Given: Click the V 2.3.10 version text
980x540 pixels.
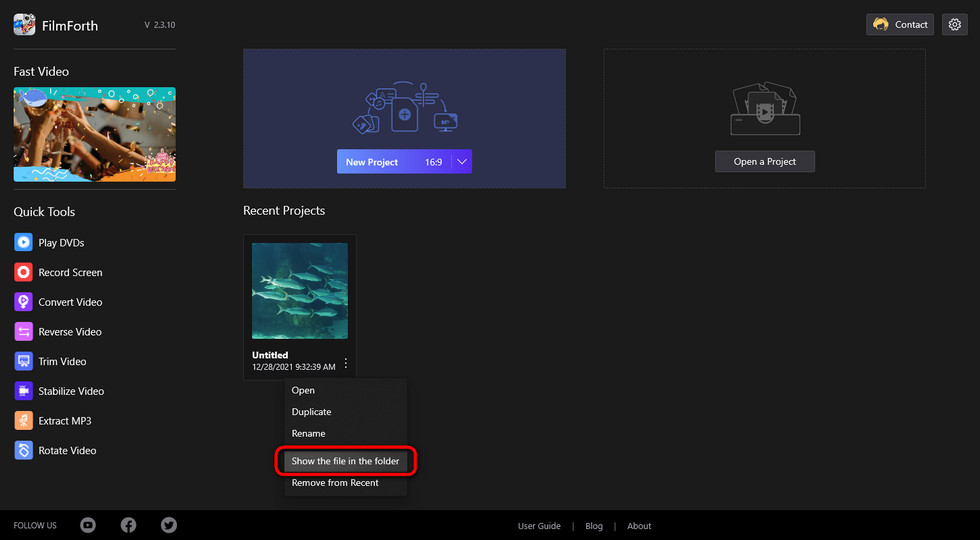Looking at the screenshot, I should point(159,25).
